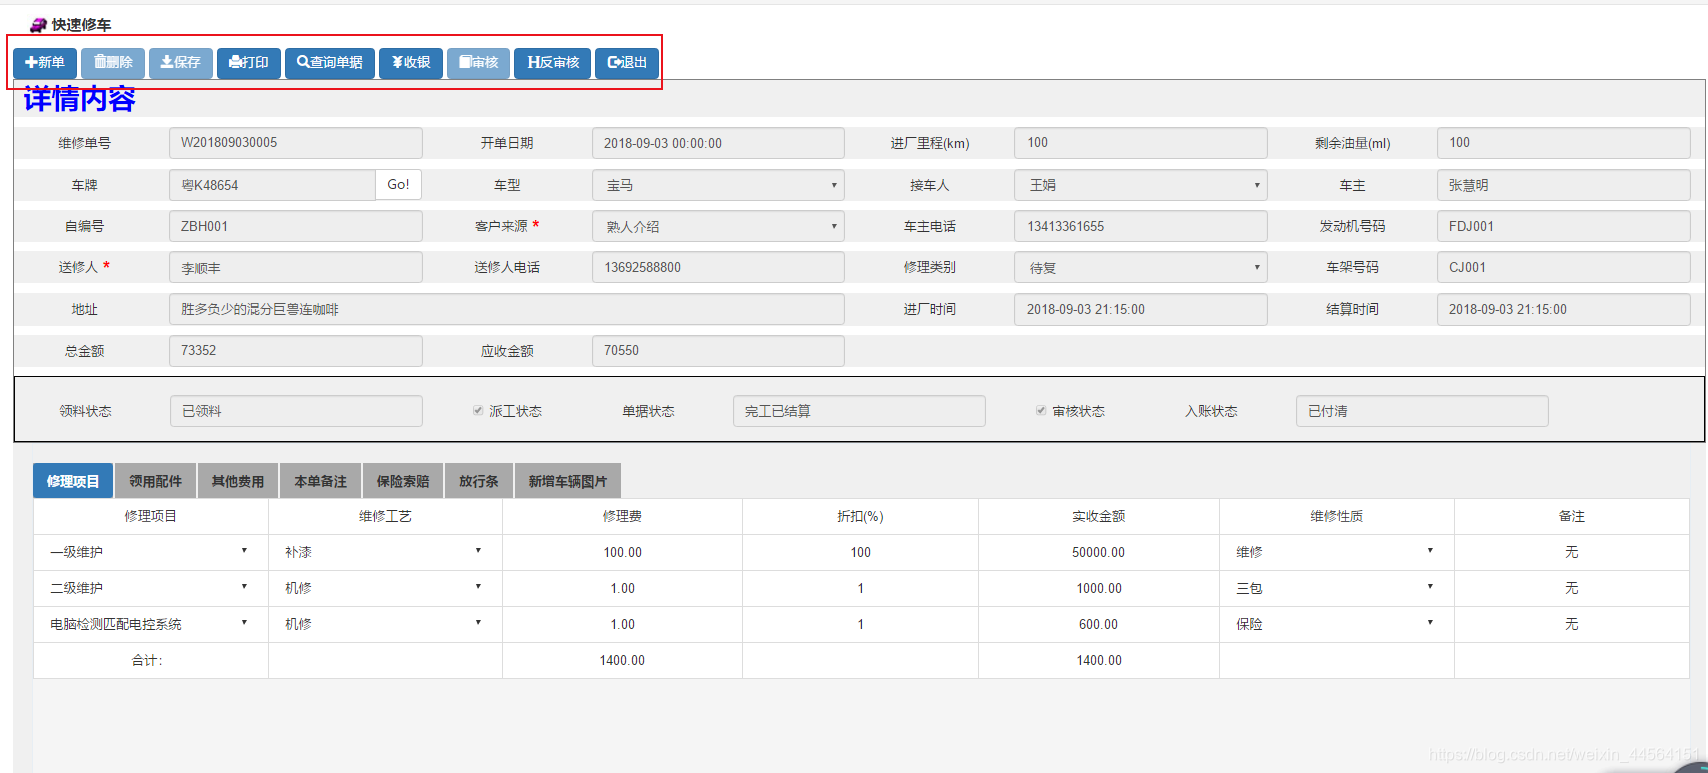Open 机修 dropdown in 二级维护 row

(x=385, y=588)
